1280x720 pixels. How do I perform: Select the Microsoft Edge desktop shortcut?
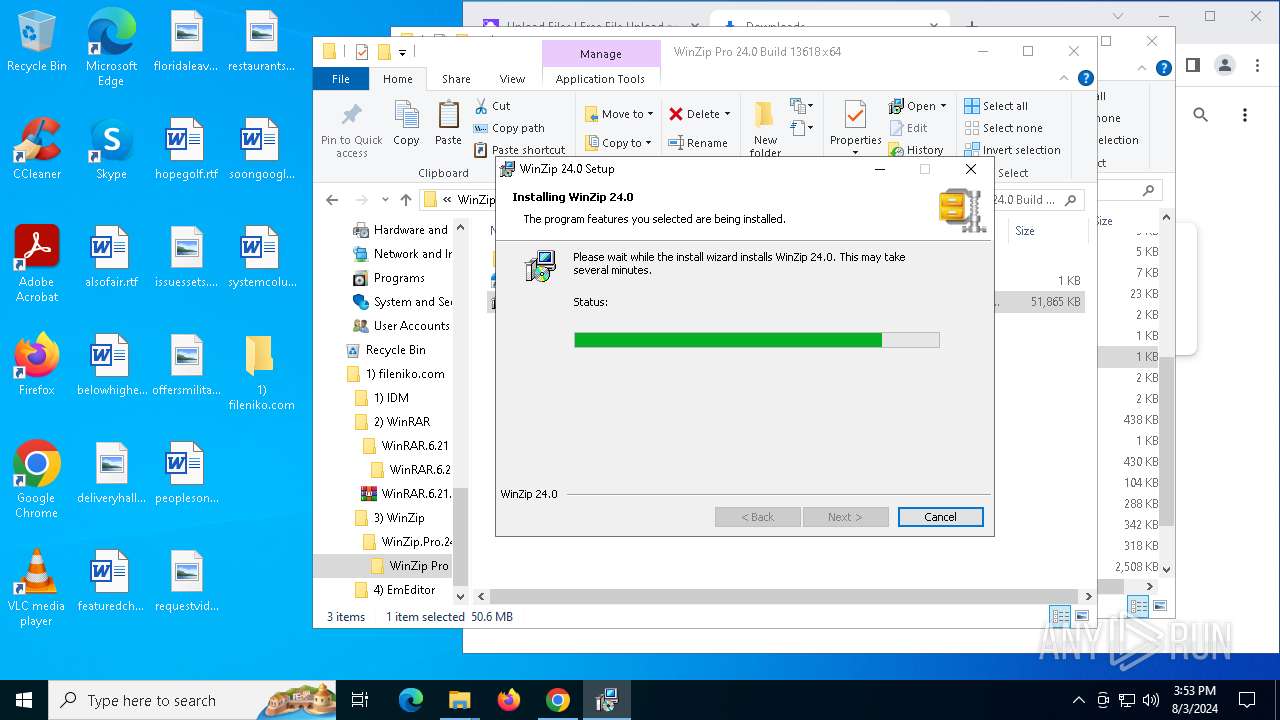click(111, 48)
